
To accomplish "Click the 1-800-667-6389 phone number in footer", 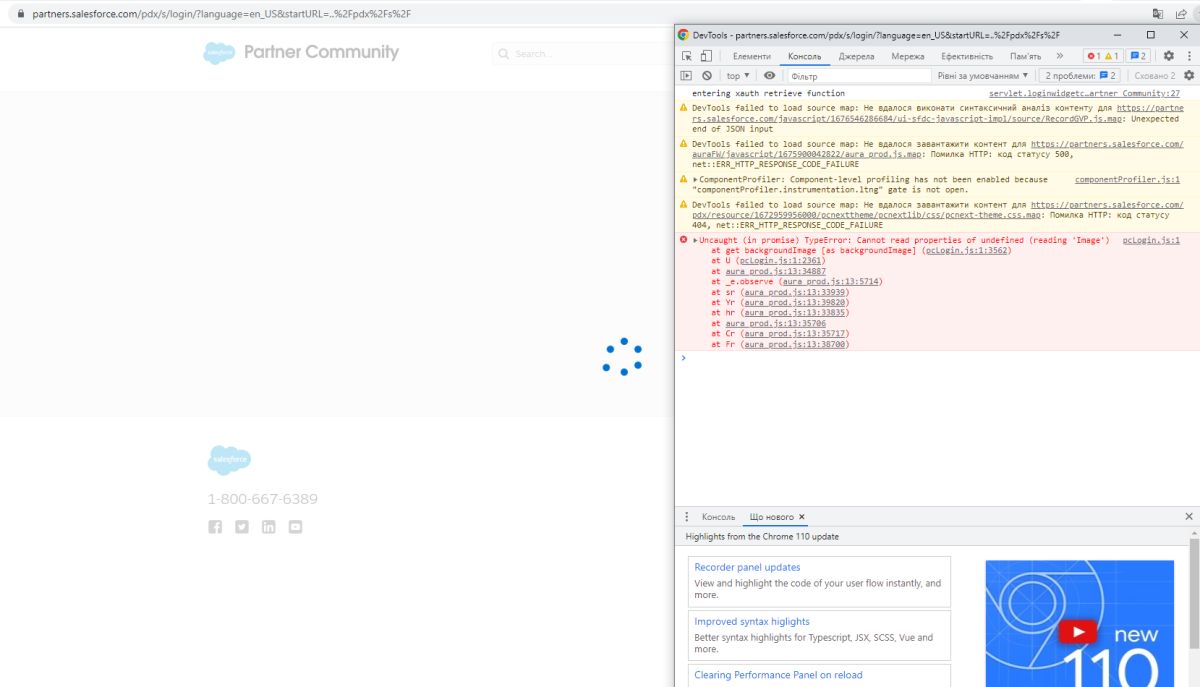I will [263, 499].
